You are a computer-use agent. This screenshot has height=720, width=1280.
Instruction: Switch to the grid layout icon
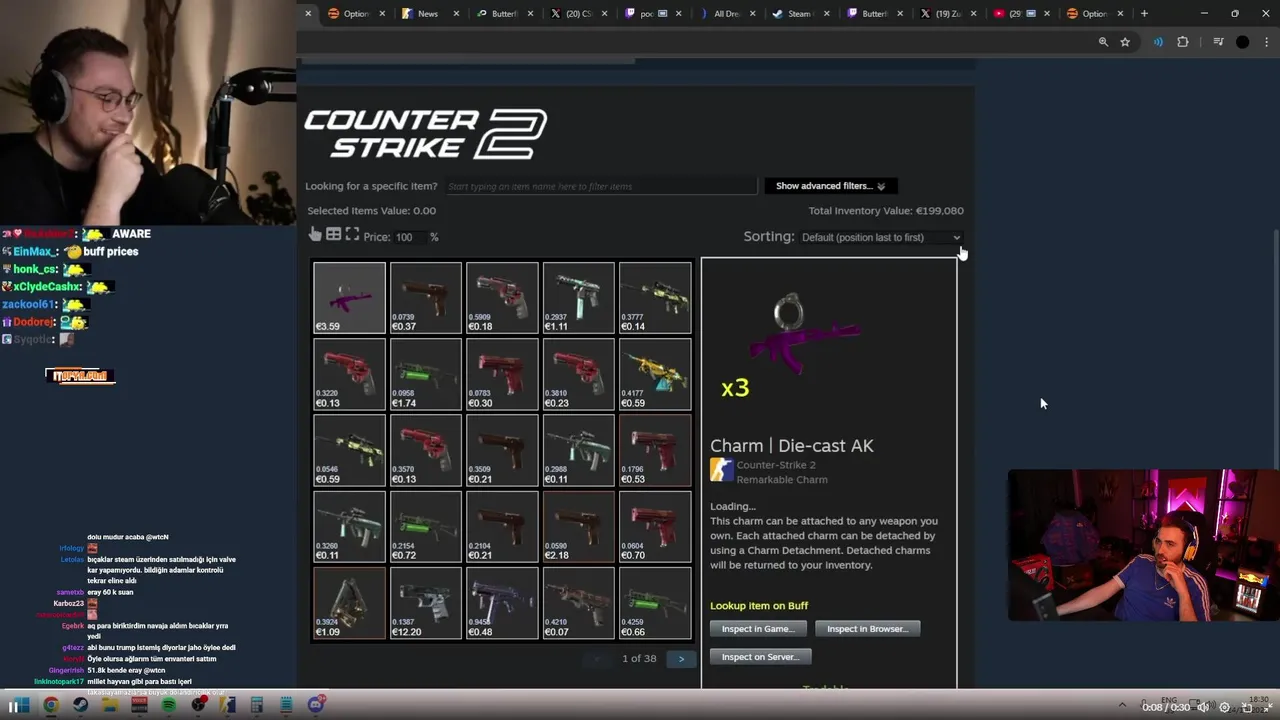(x=334, y=234)
